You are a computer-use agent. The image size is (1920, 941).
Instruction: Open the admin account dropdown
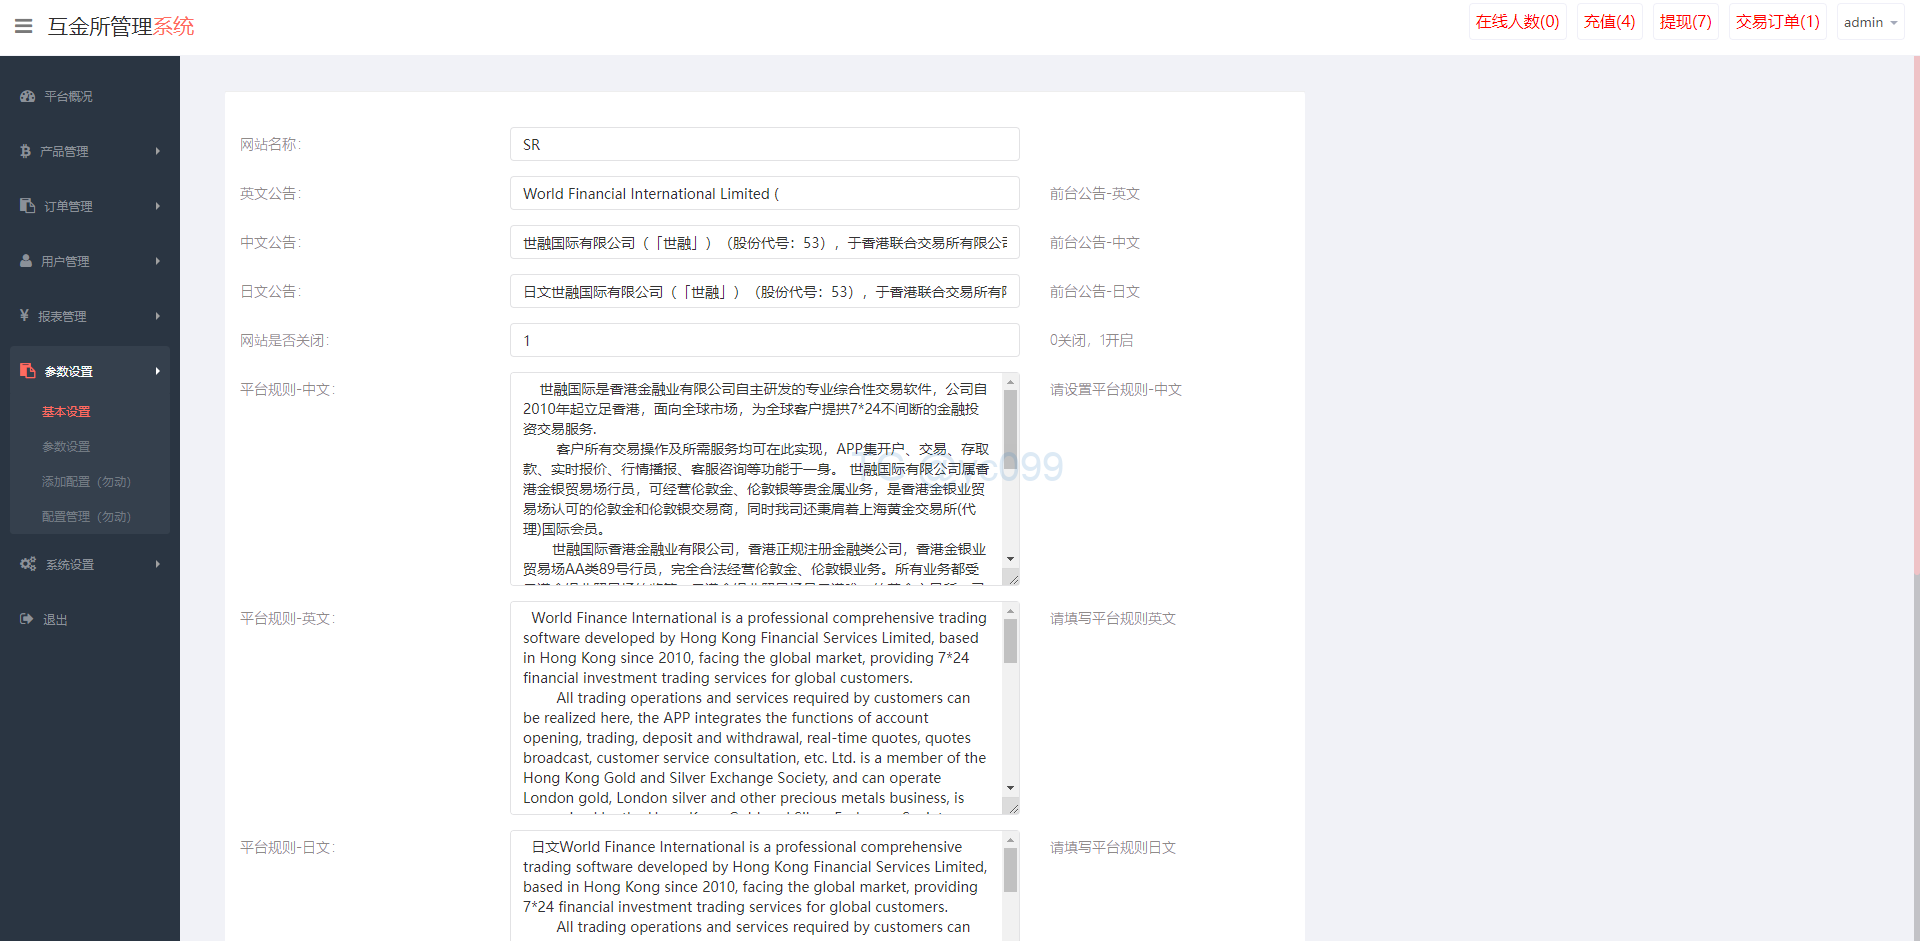pyautogui.click(x=1870, y=22)
